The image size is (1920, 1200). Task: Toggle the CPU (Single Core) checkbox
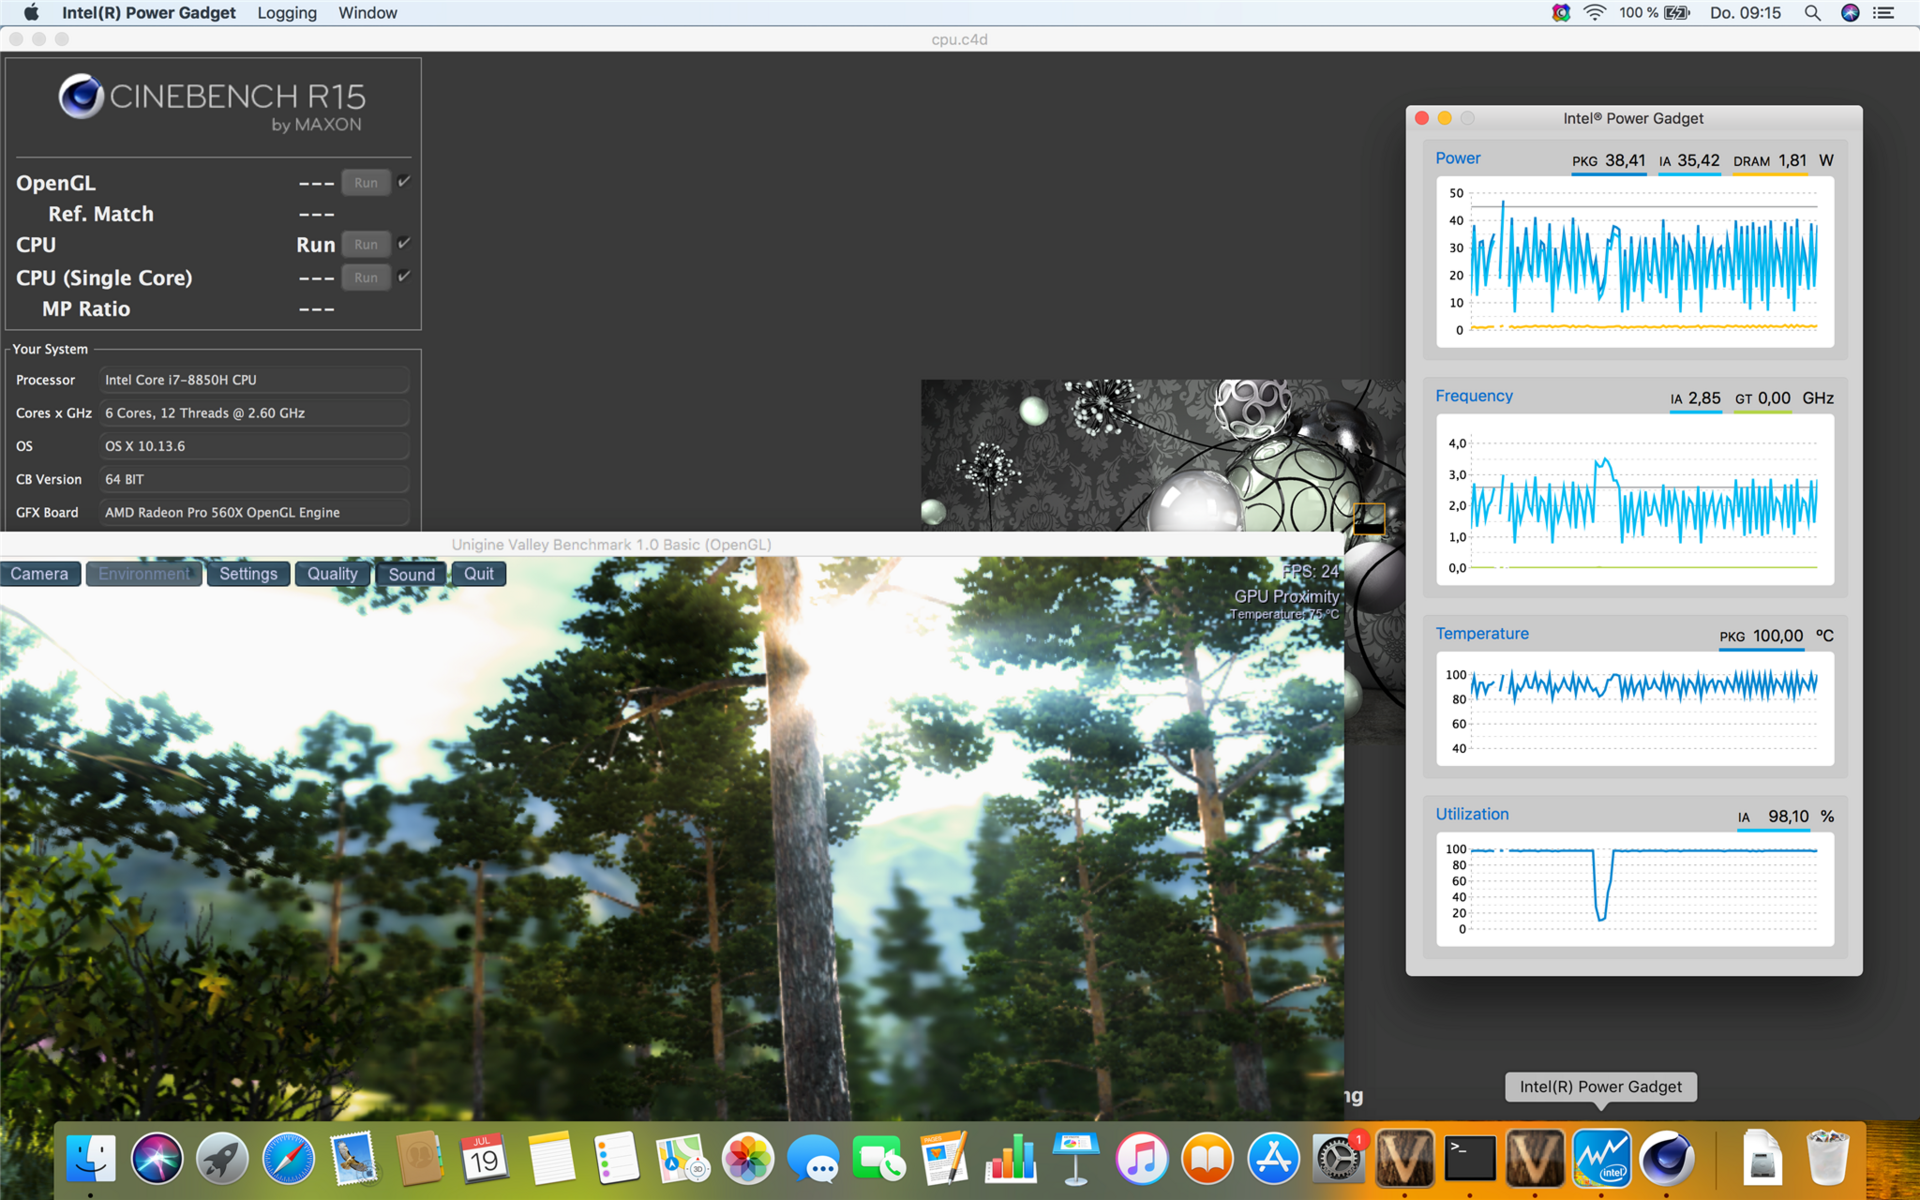tap(404, 276)
